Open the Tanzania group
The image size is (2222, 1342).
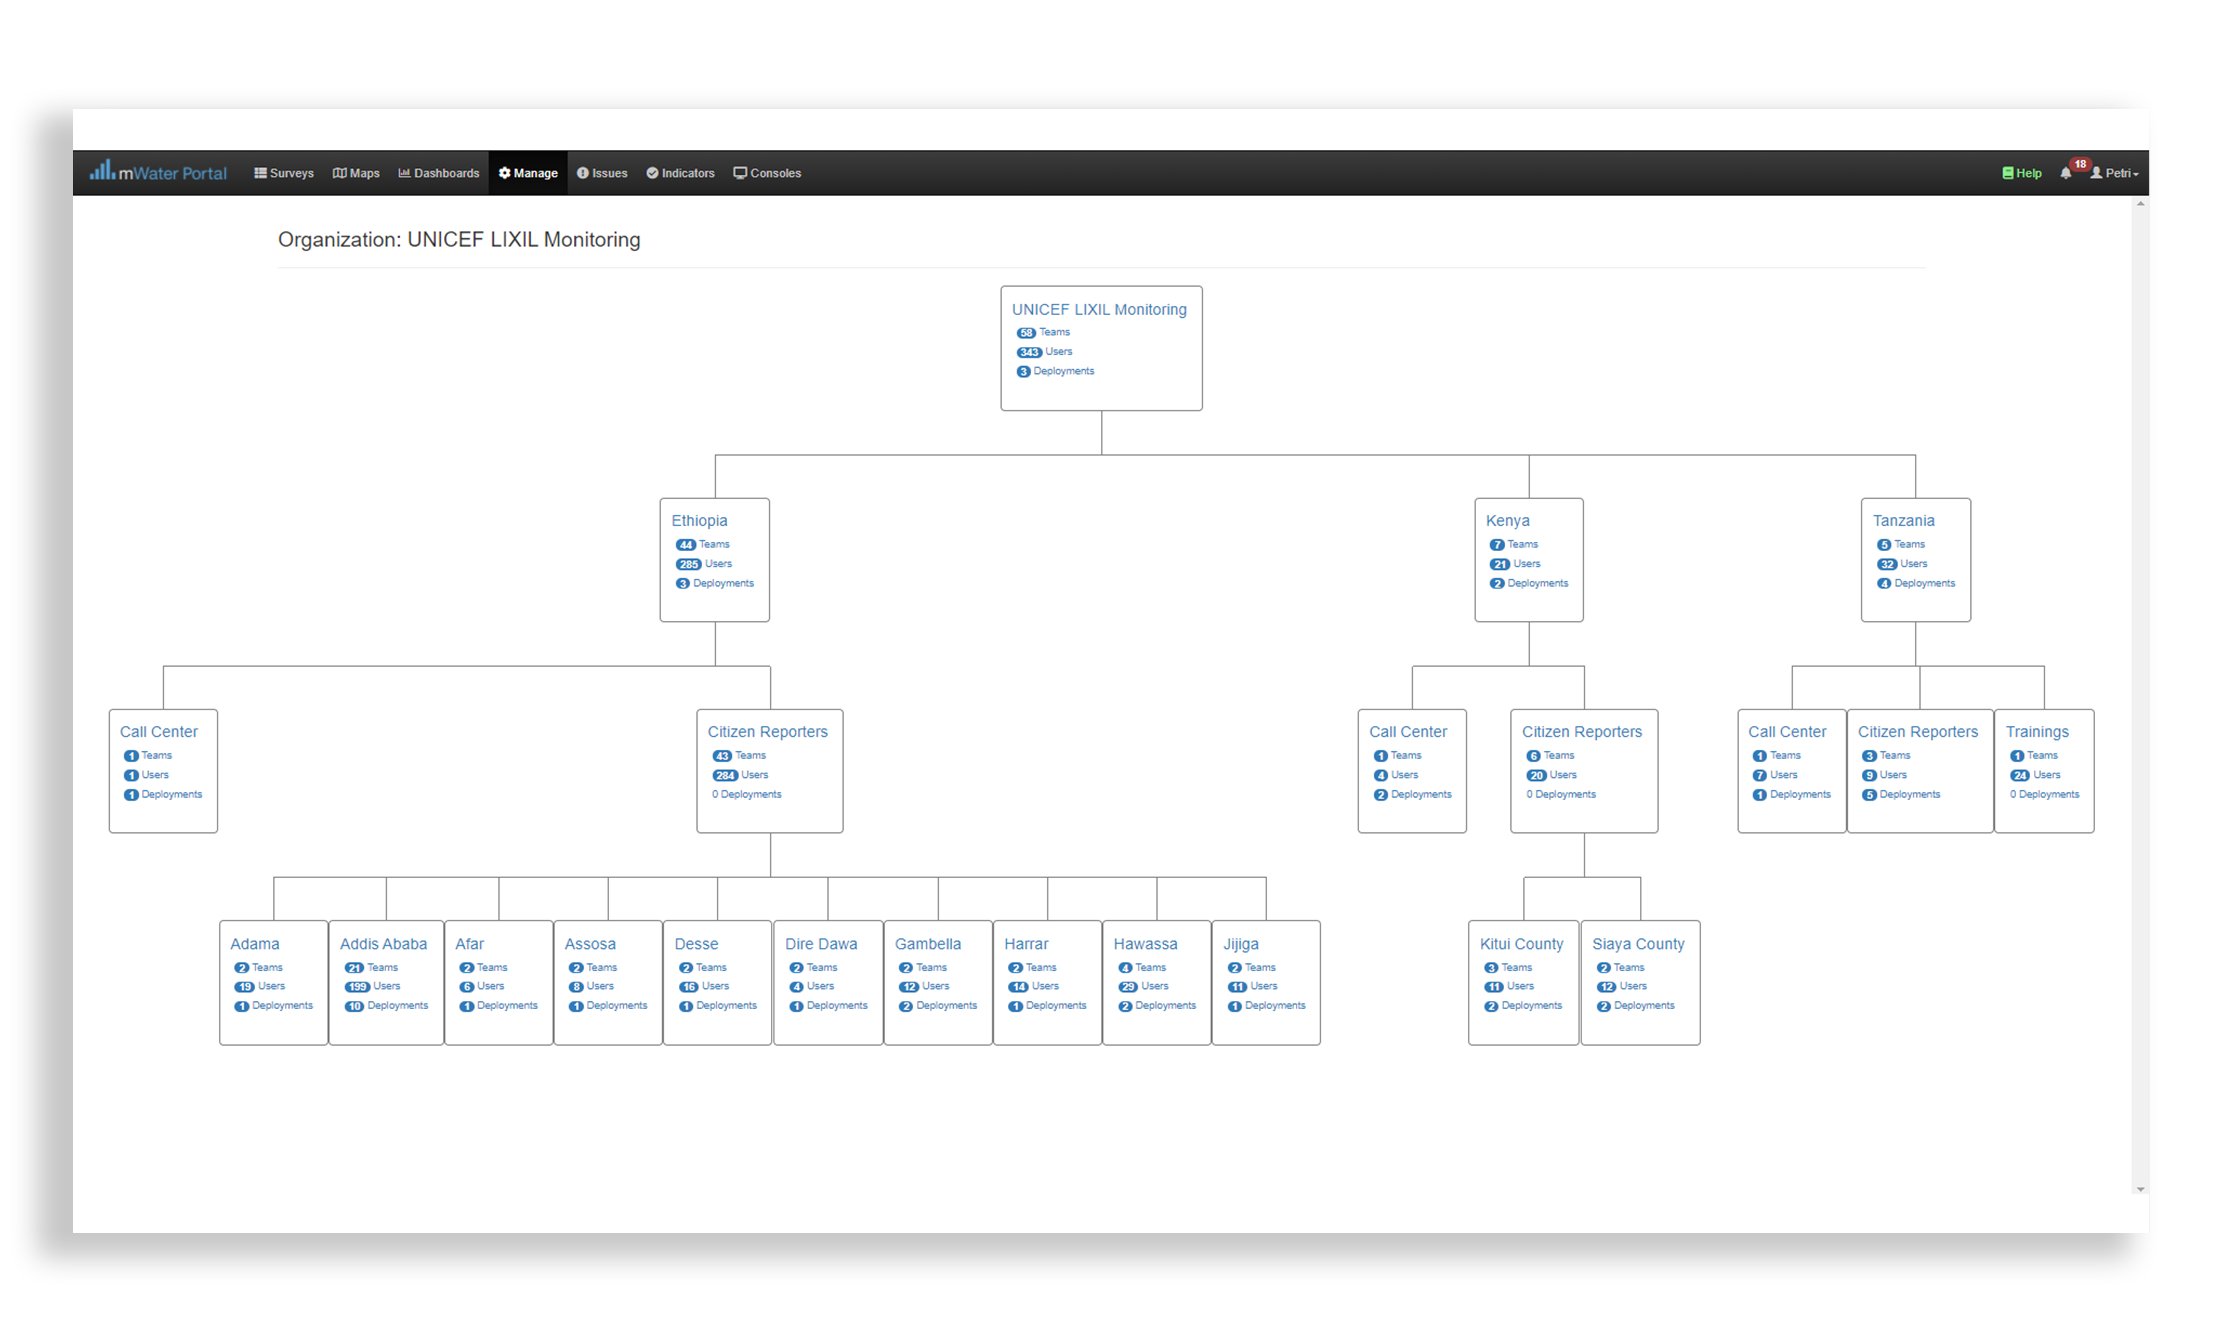(1903, 520)
